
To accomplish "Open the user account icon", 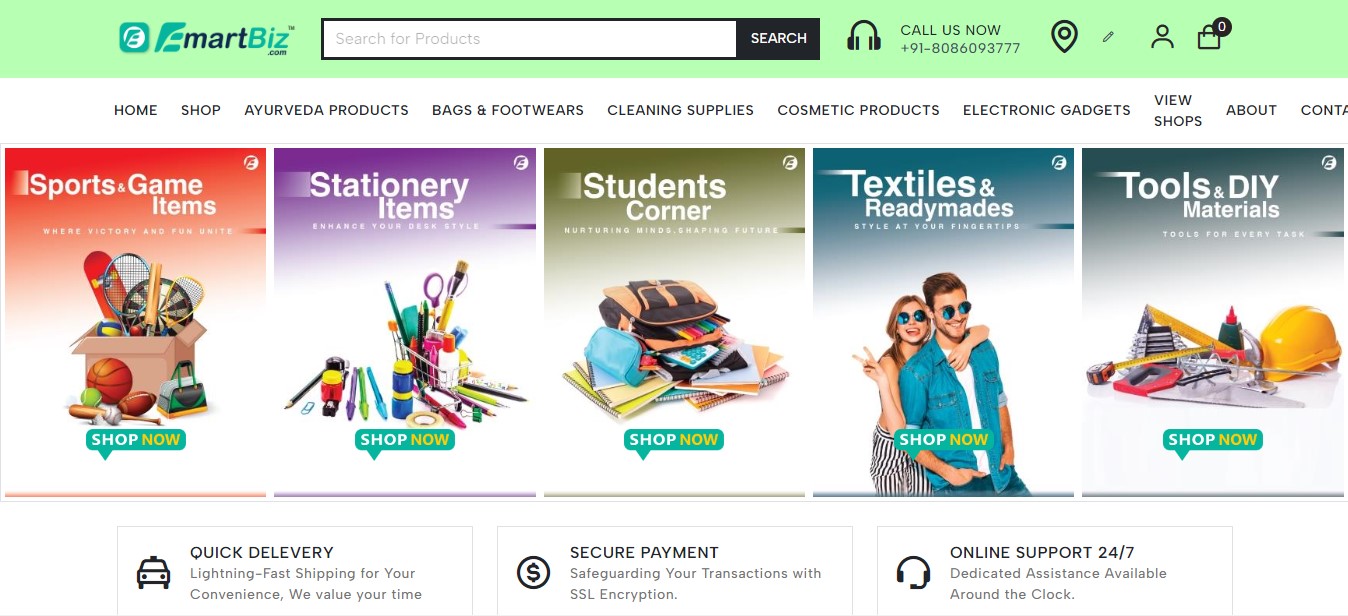I will [x=1162, y=38].
